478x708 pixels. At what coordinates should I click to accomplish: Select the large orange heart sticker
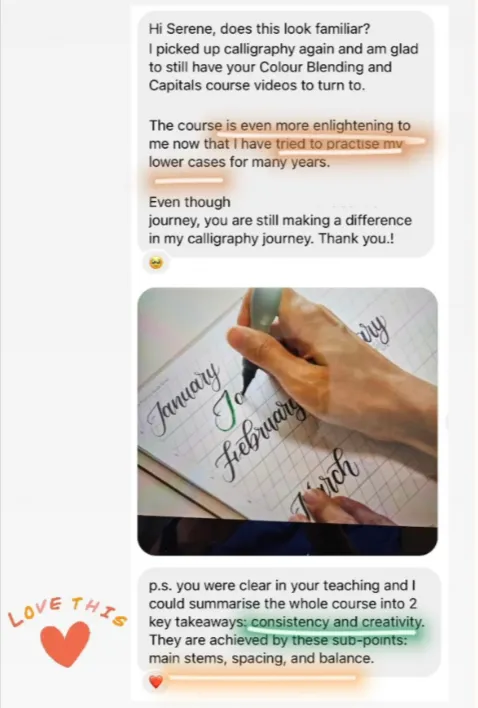point(65,644)
